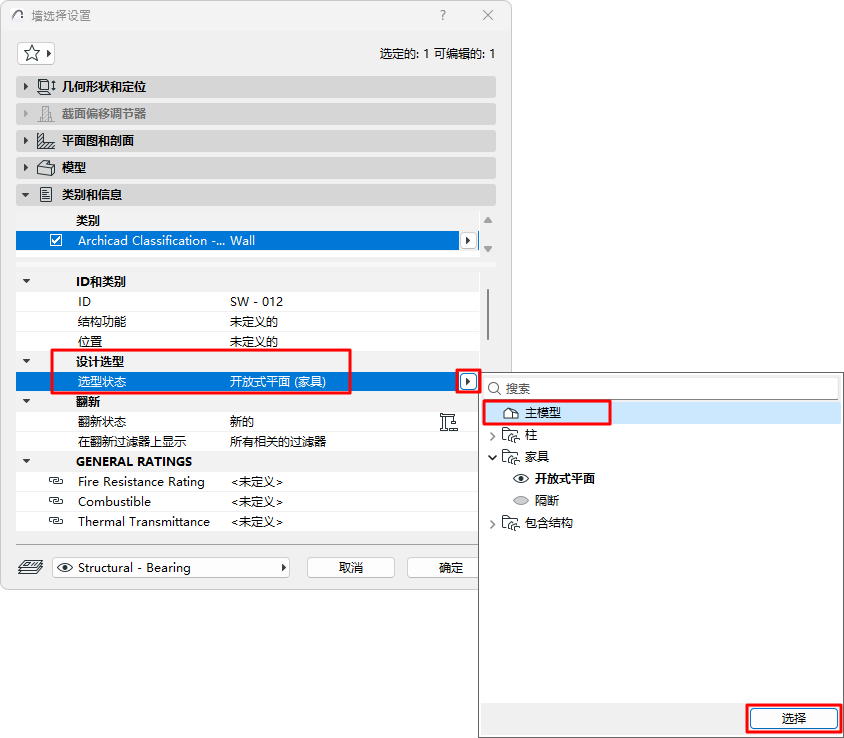
Task: Collapse the 家具 folder in the tree
Action: coord(492,457)
